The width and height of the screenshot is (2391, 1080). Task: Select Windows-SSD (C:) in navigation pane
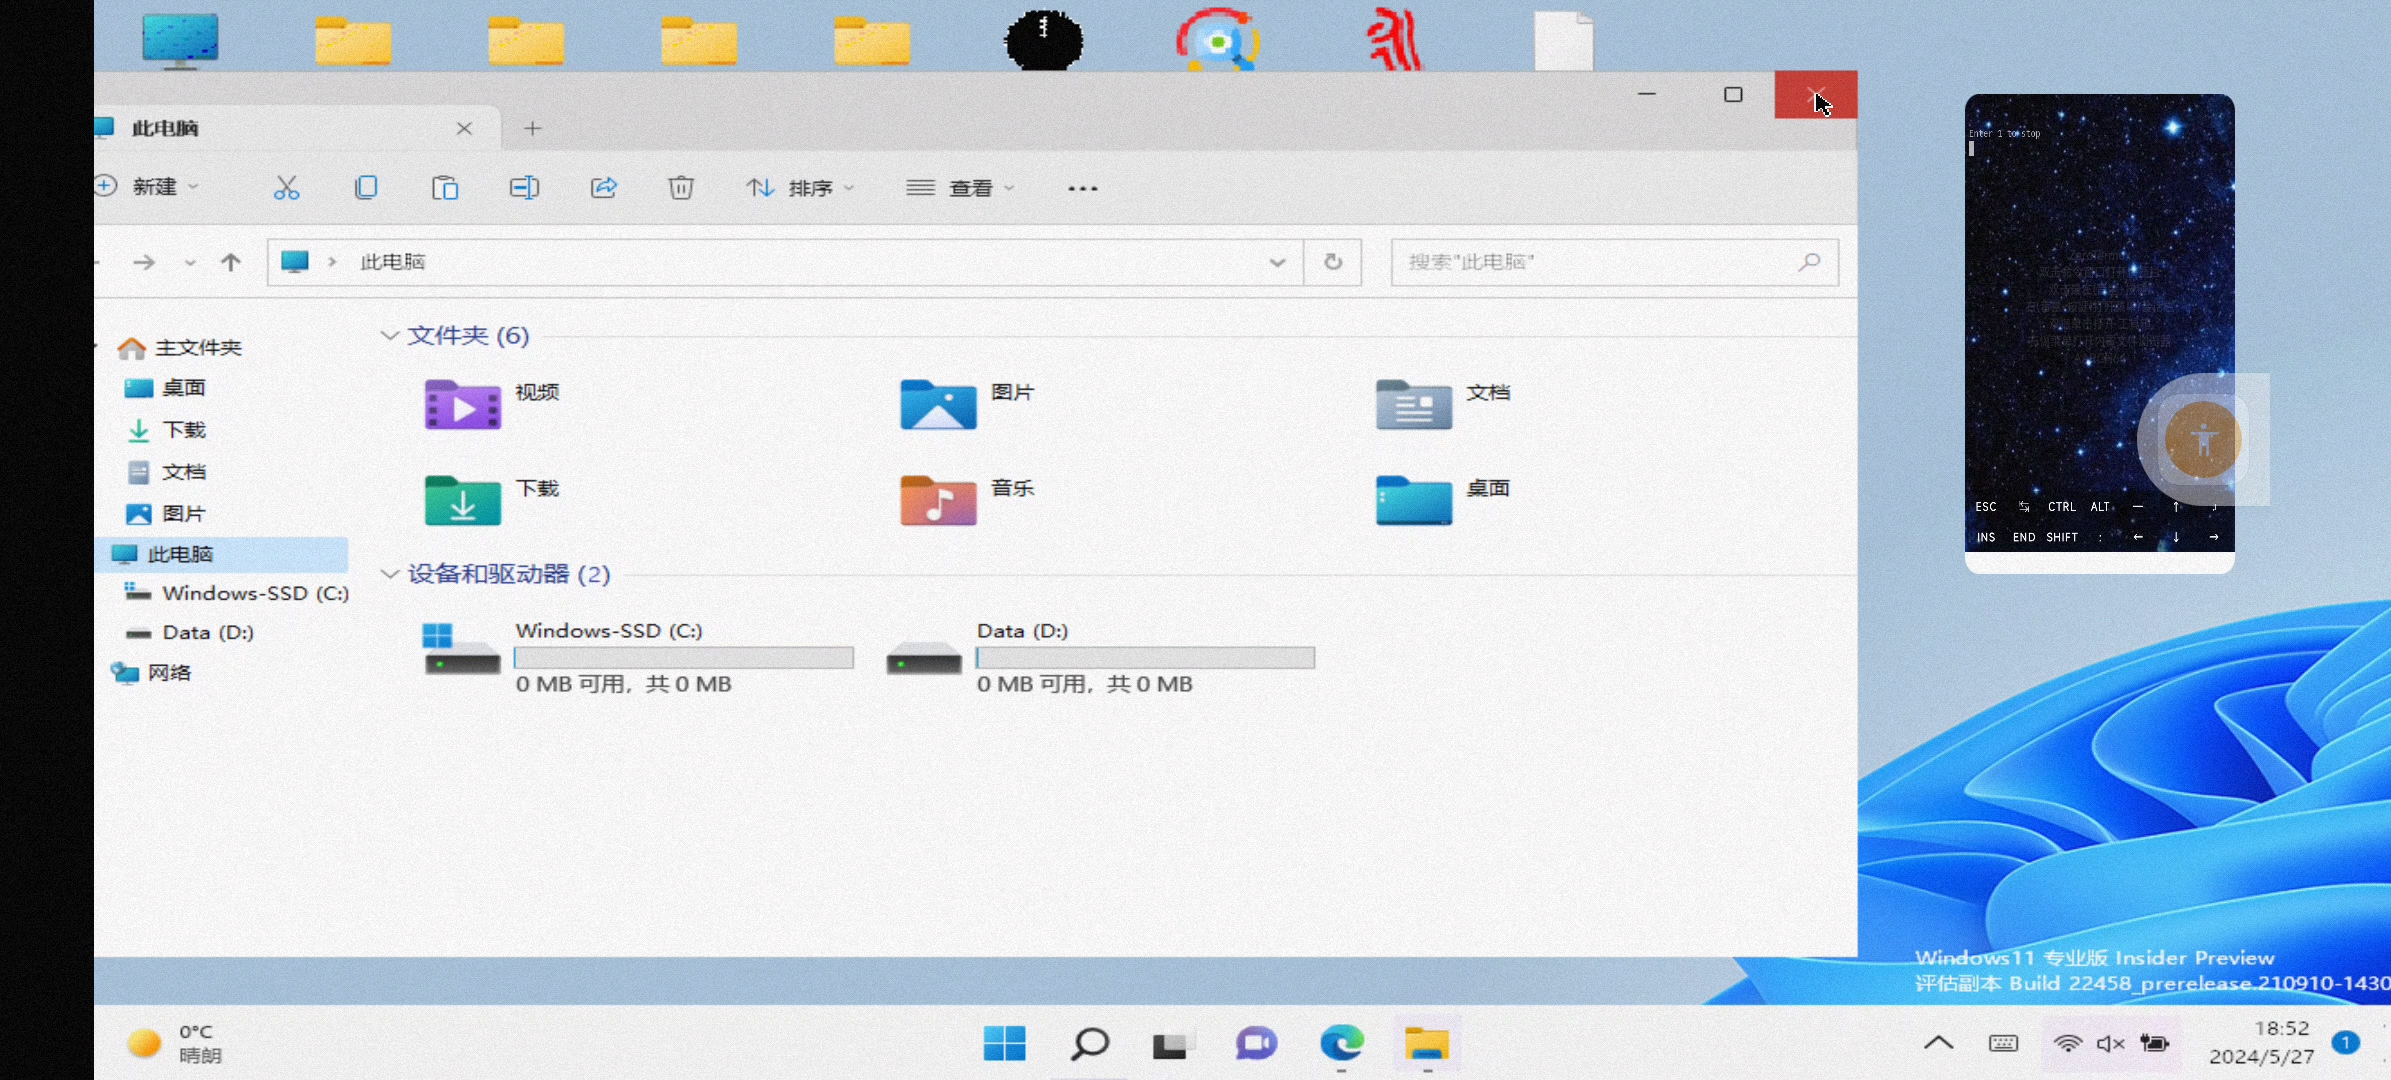click(x=236, y=593)
